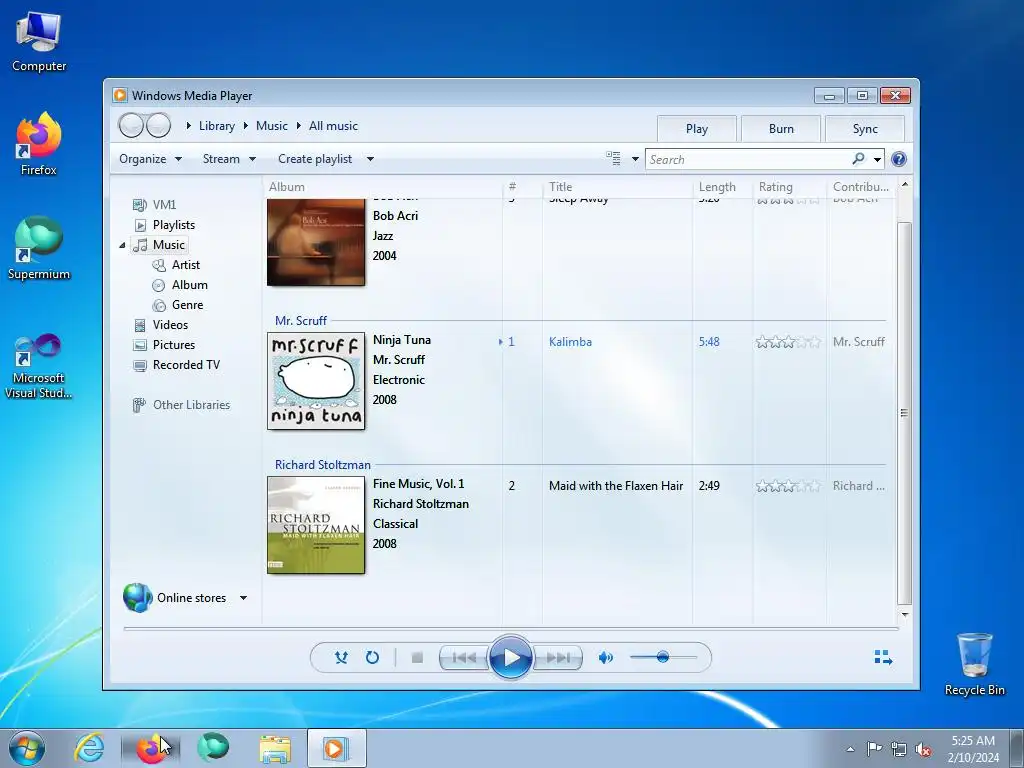
Task: Browse by Artist in the sidebar
Action: point(185,265)
